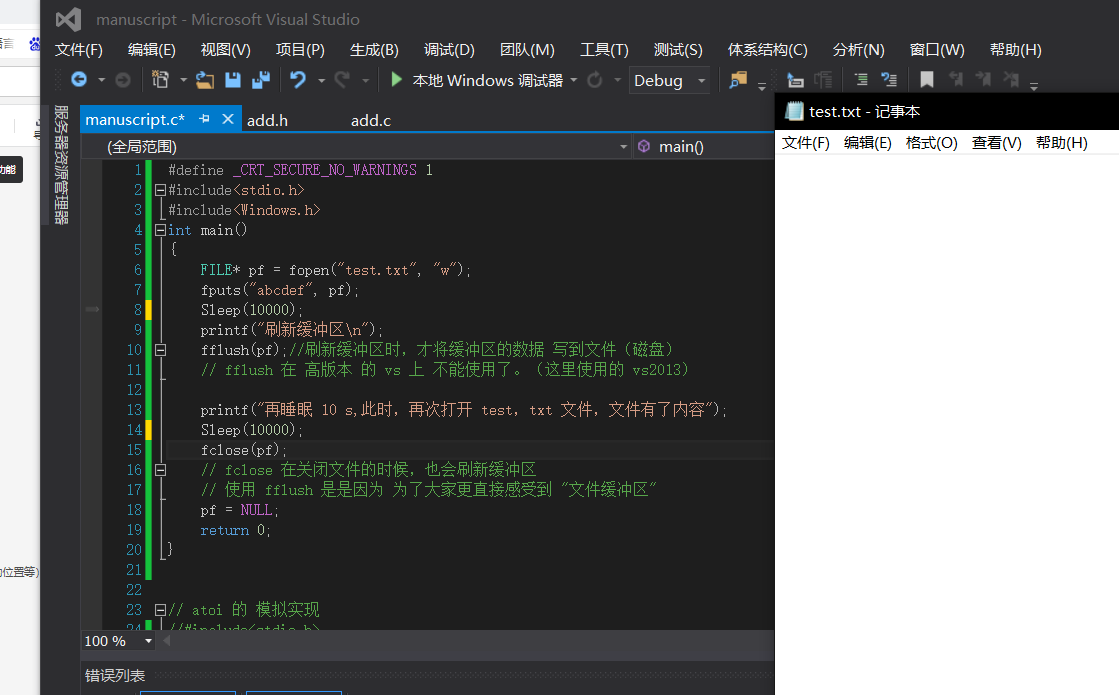Open toolbar overflow options after Find icon

[761, 86]
